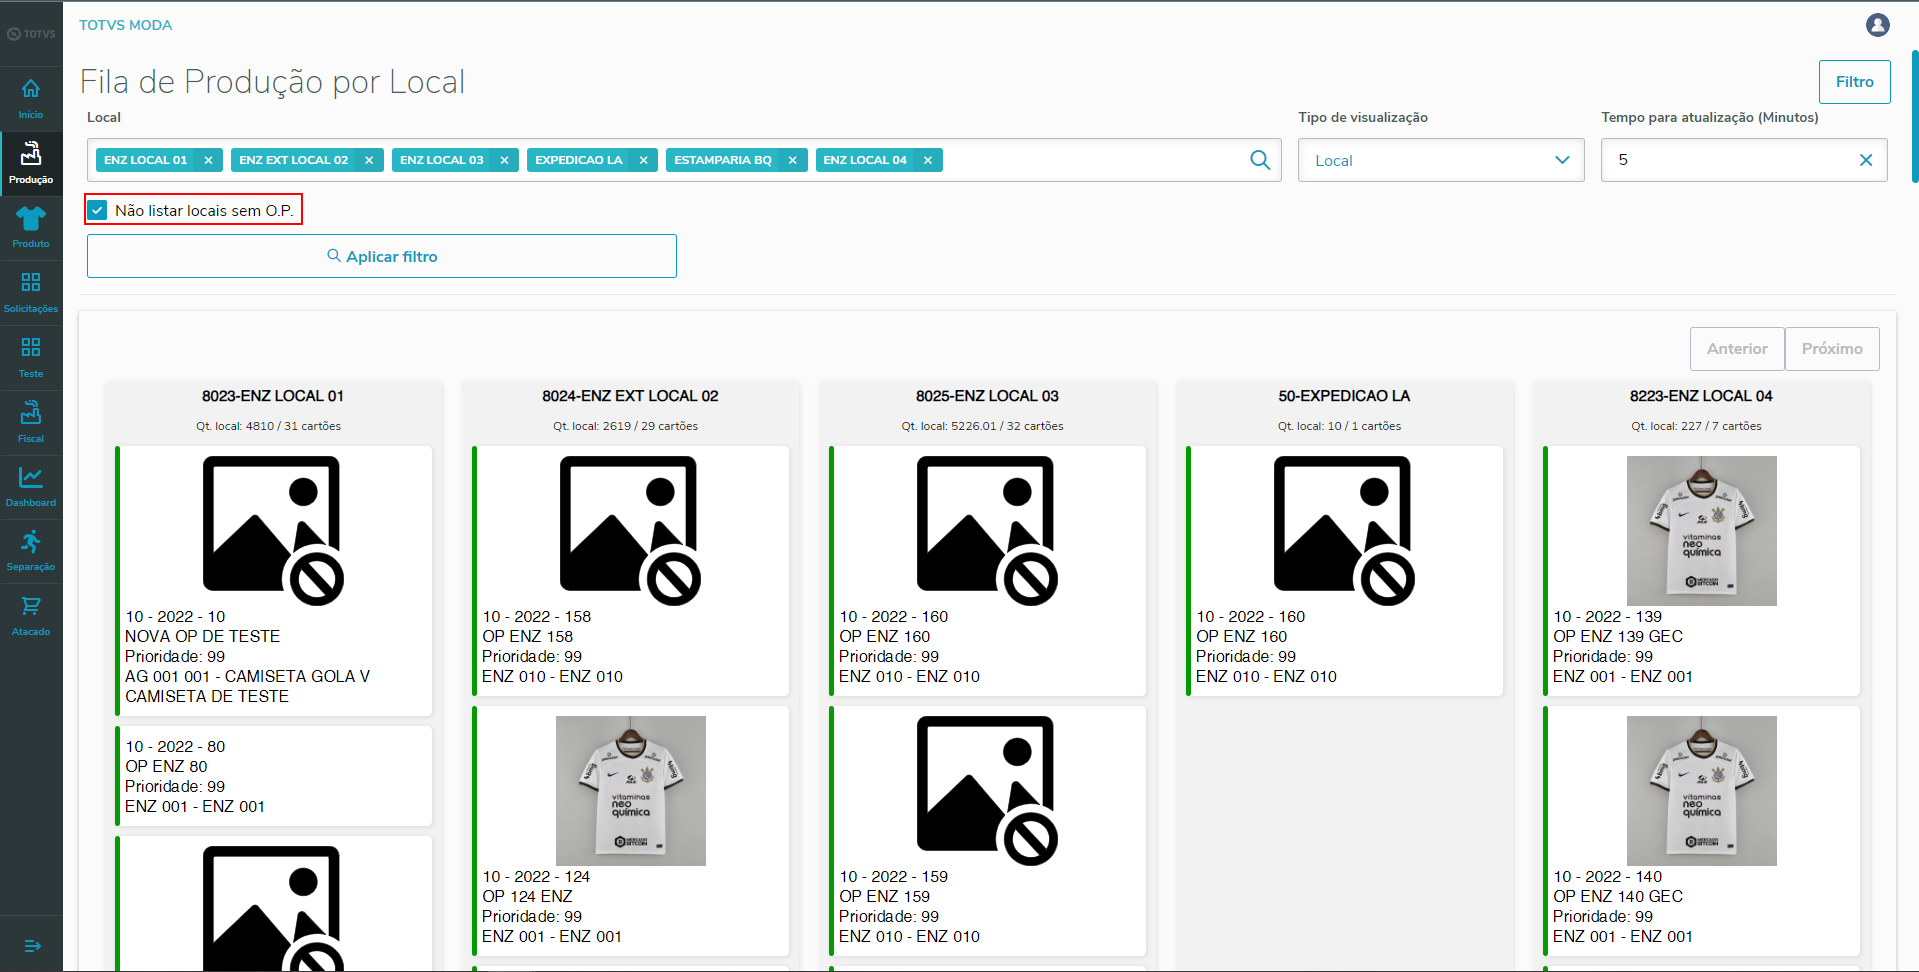Uncheck Não listar locais sem O.P.
The height and width of the screenshot is (972, 1919).
pos(97,210)
